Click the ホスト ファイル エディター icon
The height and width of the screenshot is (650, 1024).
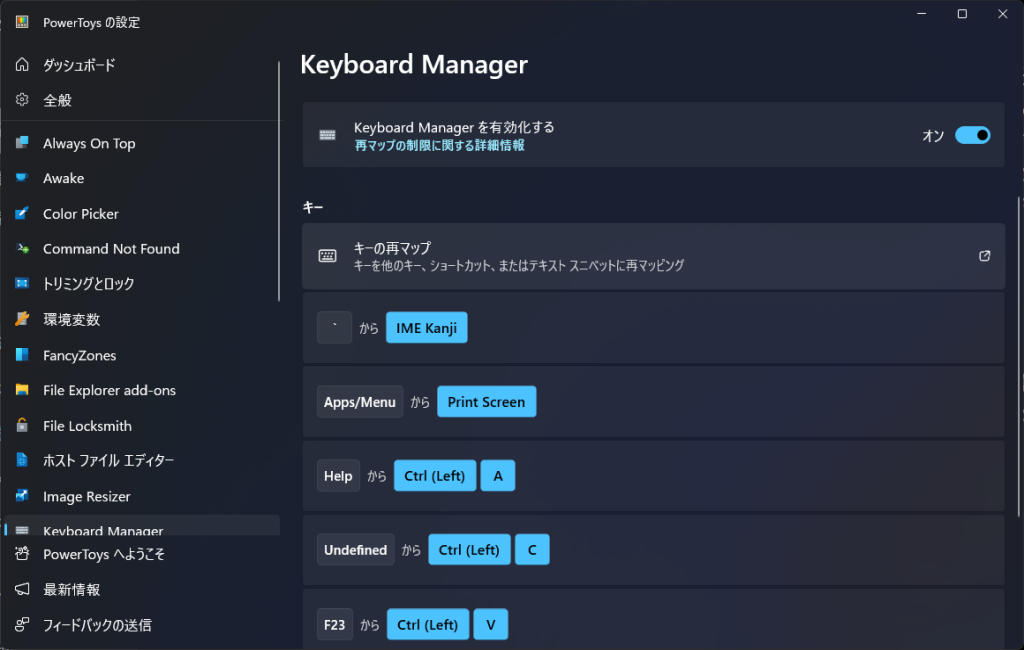click(22, 460)
